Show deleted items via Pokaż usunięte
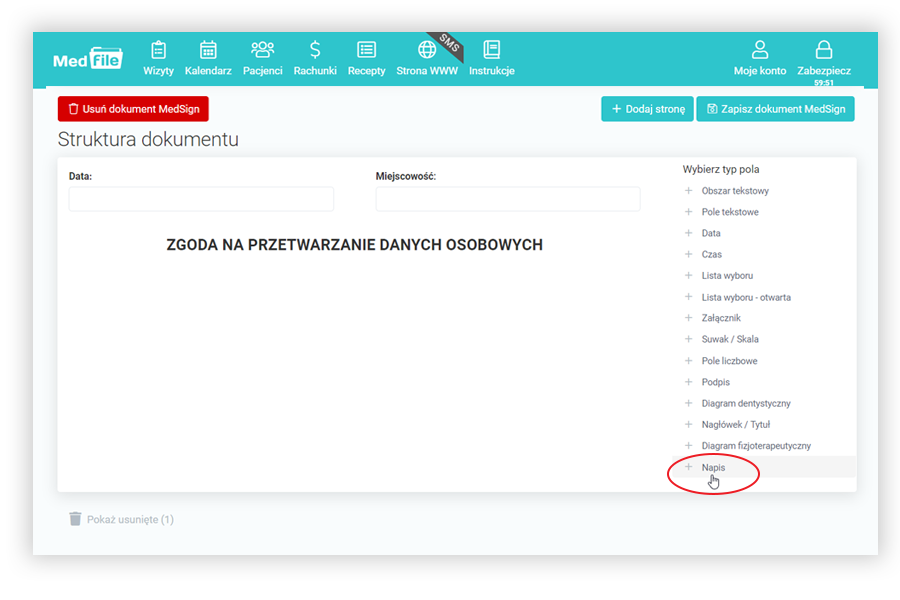900x600 pixels. pyautogui.click(x=121, y=519)
